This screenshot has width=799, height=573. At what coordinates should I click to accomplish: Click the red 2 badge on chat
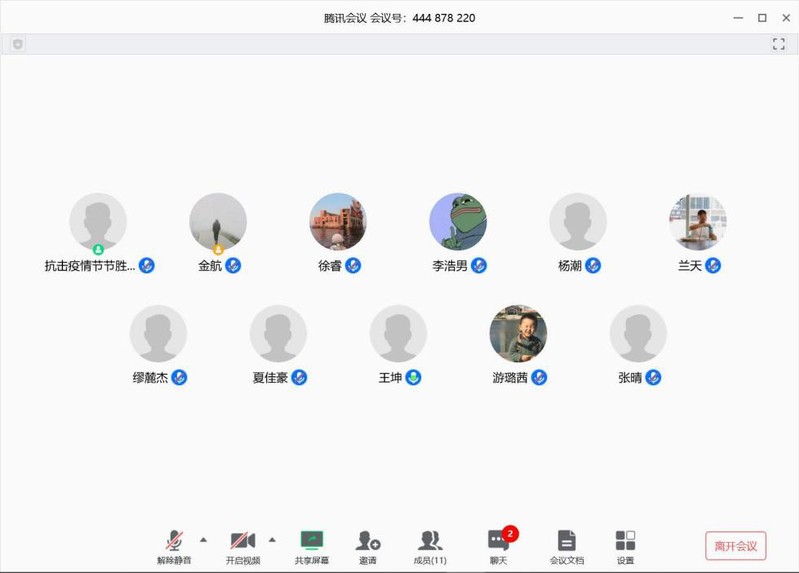510,534
